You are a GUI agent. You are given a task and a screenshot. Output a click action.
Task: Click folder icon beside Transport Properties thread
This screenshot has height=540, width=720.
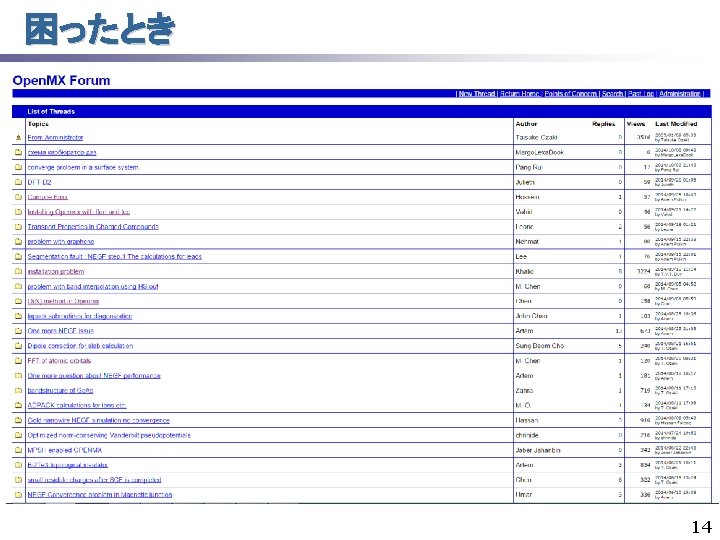click(x=18, y=227)
